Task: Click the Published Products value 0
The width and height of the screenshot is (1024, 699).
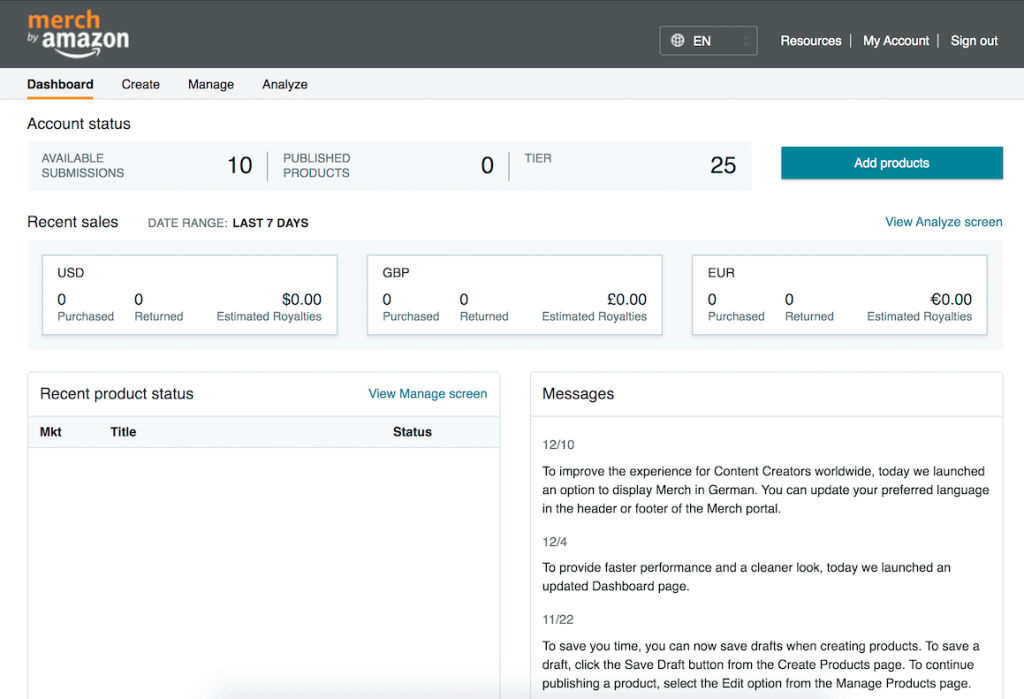Action: 487,165
